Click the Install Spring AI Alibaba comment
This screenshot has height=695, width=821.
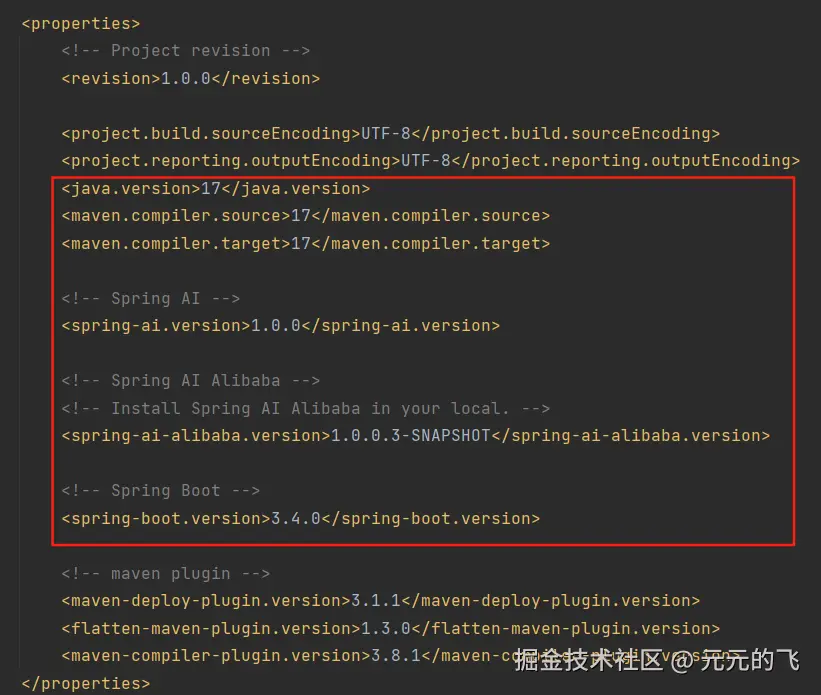305,408
